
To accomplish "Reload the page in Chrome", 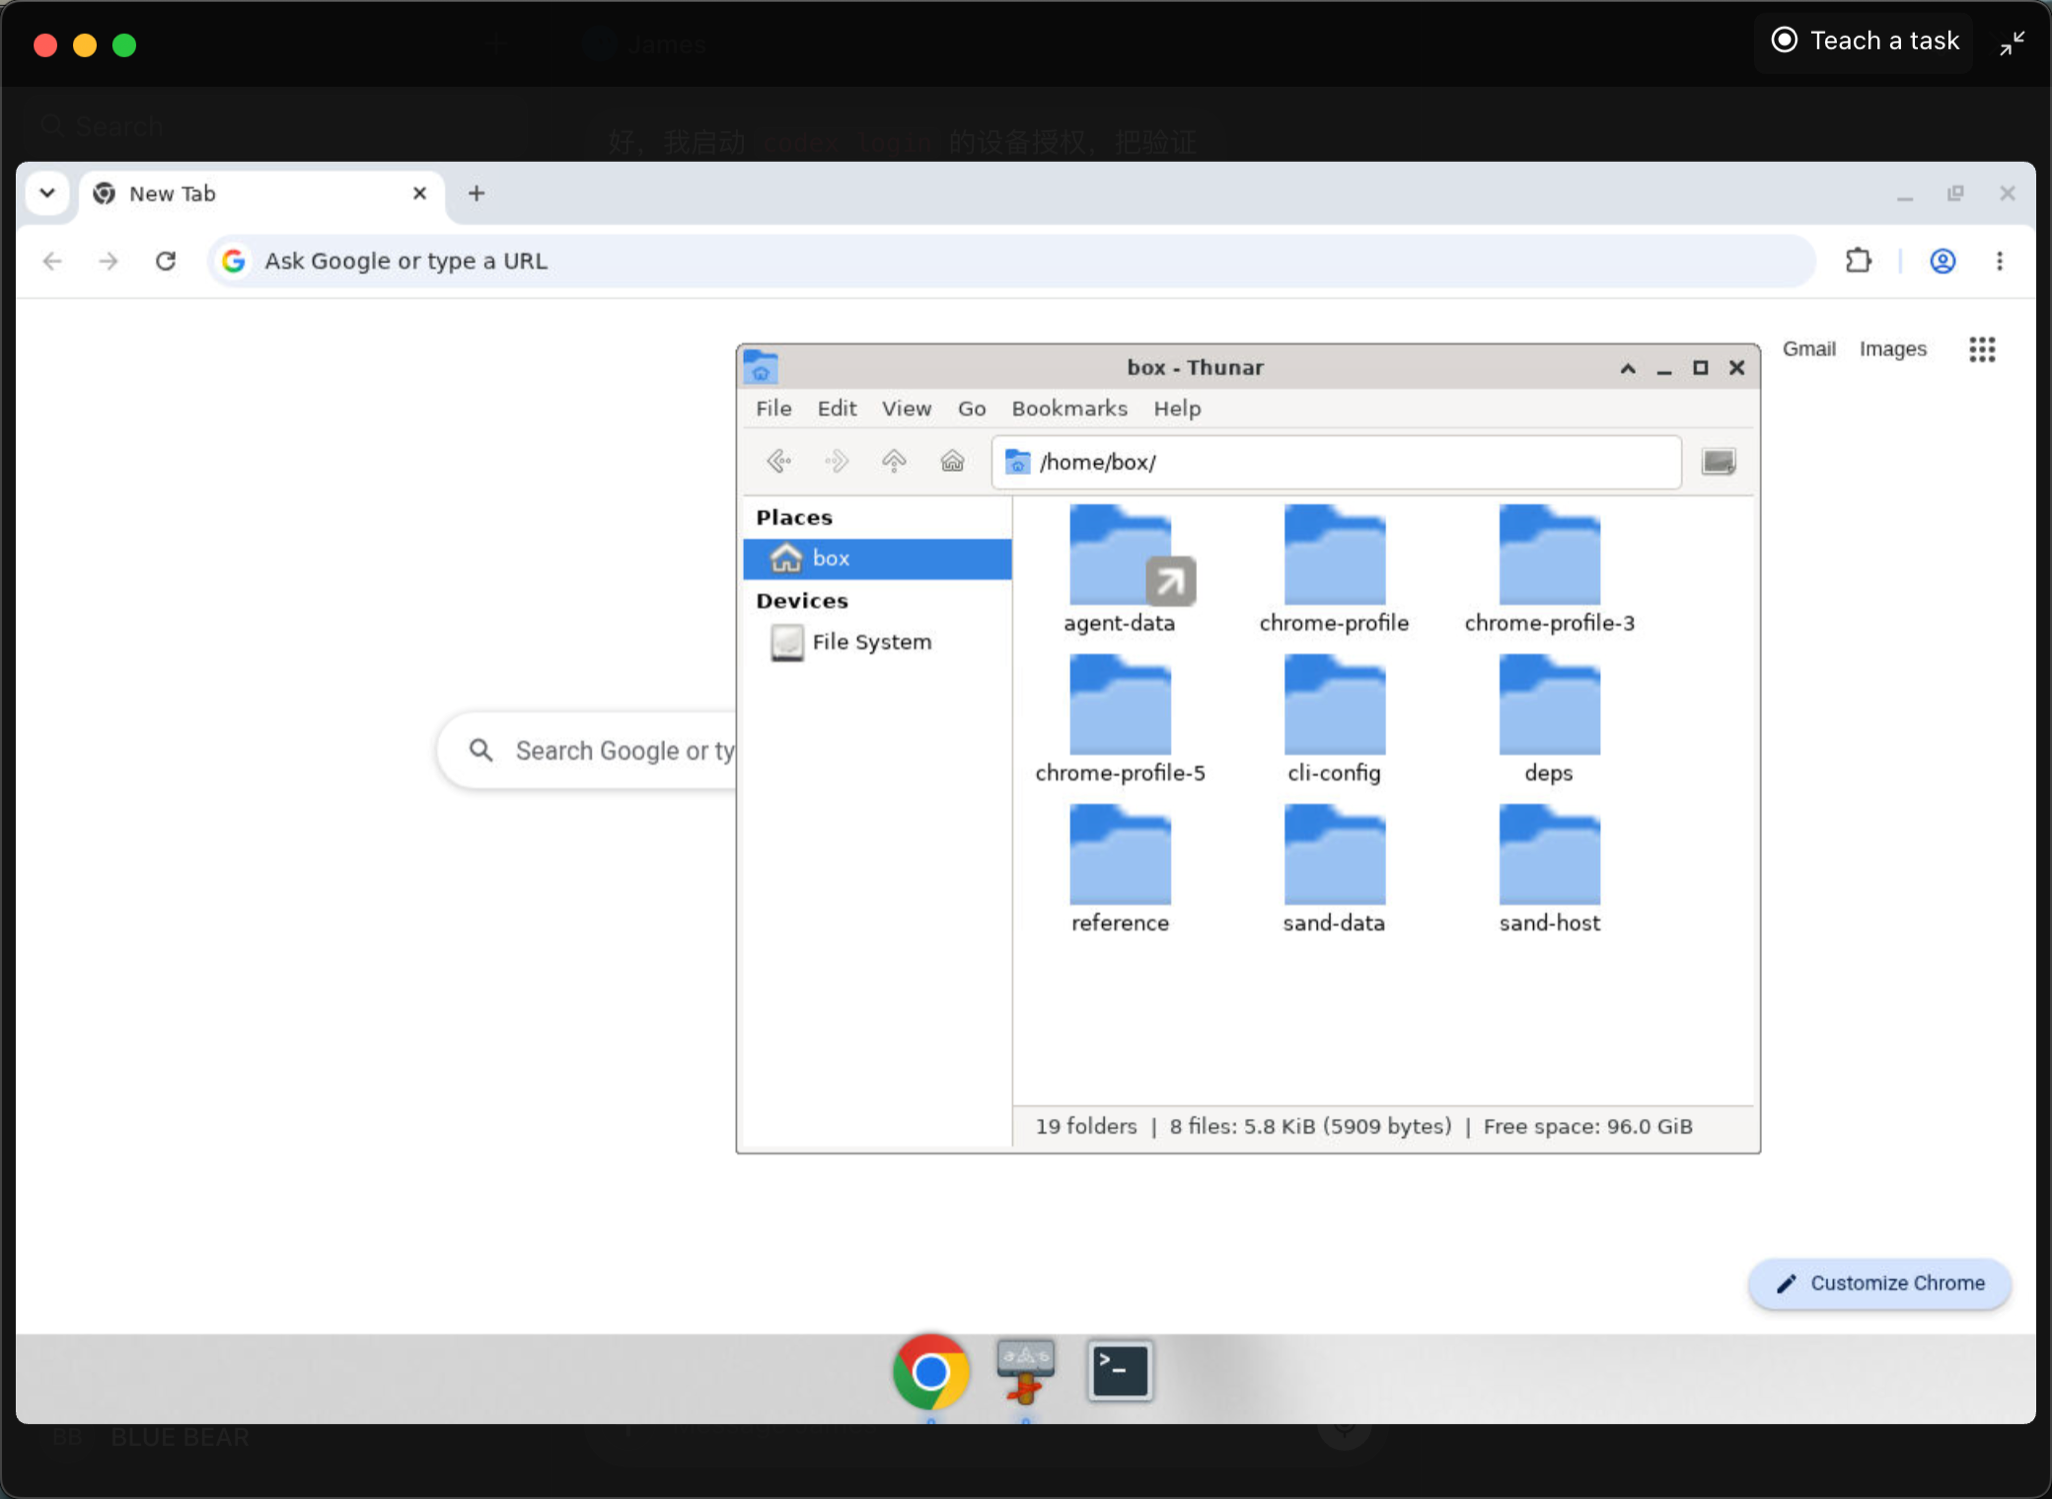I will coord(166,261).
